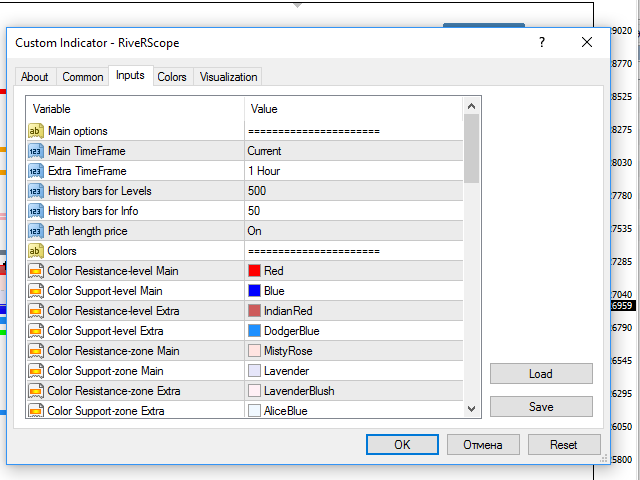The width and height of the screenshot is (640, 480).
Task: Click the scrollbar down arrow in inputs list
Action: [x=472, y=408]
